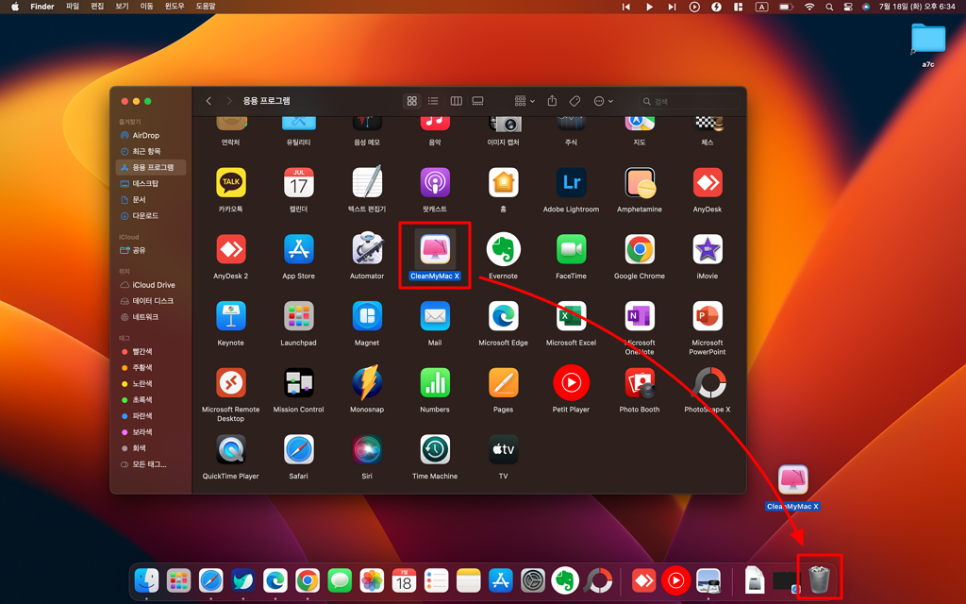Select Microsoft Edge in the Finder window

[x=503, y=316]
